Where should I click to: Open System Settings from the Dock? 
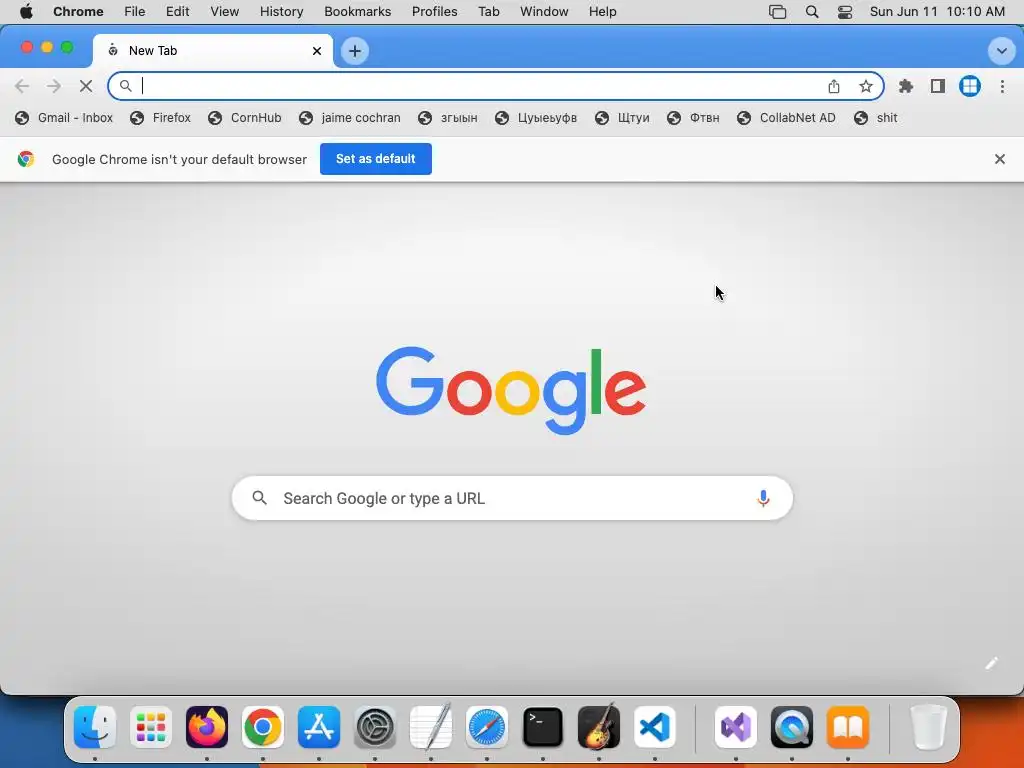[x=375, y=727]
